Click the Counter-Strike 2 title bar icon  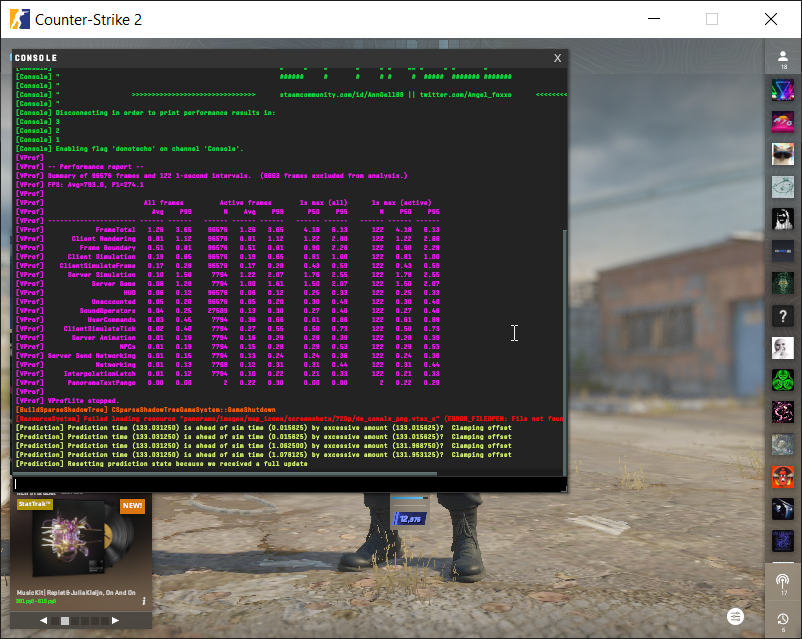19,19
